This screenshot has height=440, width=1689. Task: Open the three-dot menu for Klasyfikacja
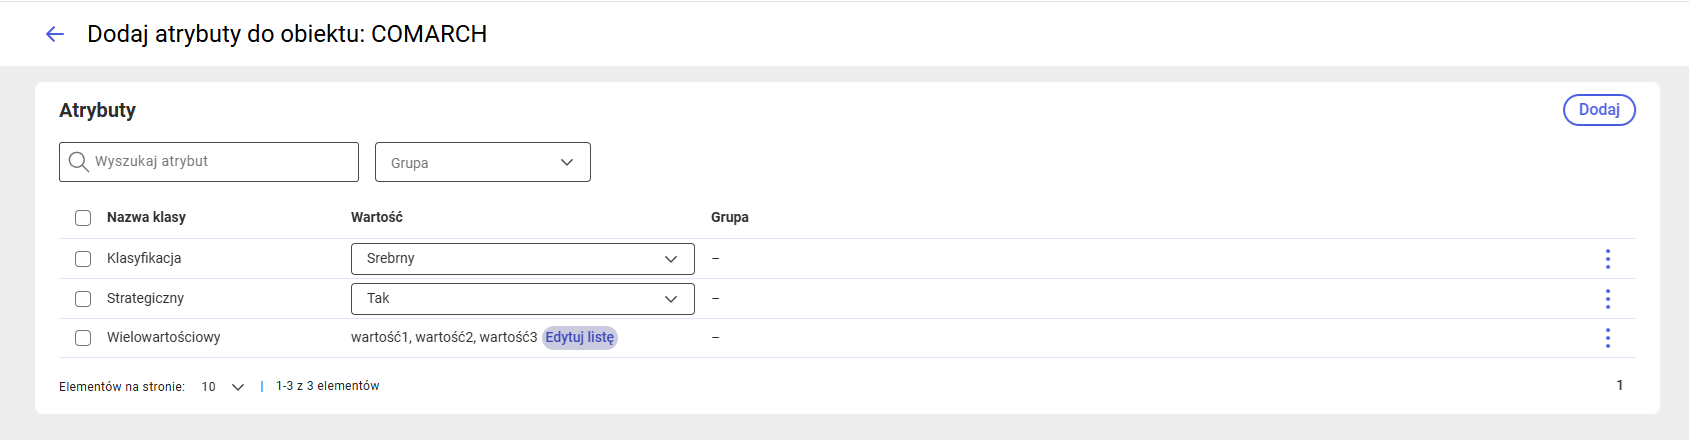[1608, 259]
